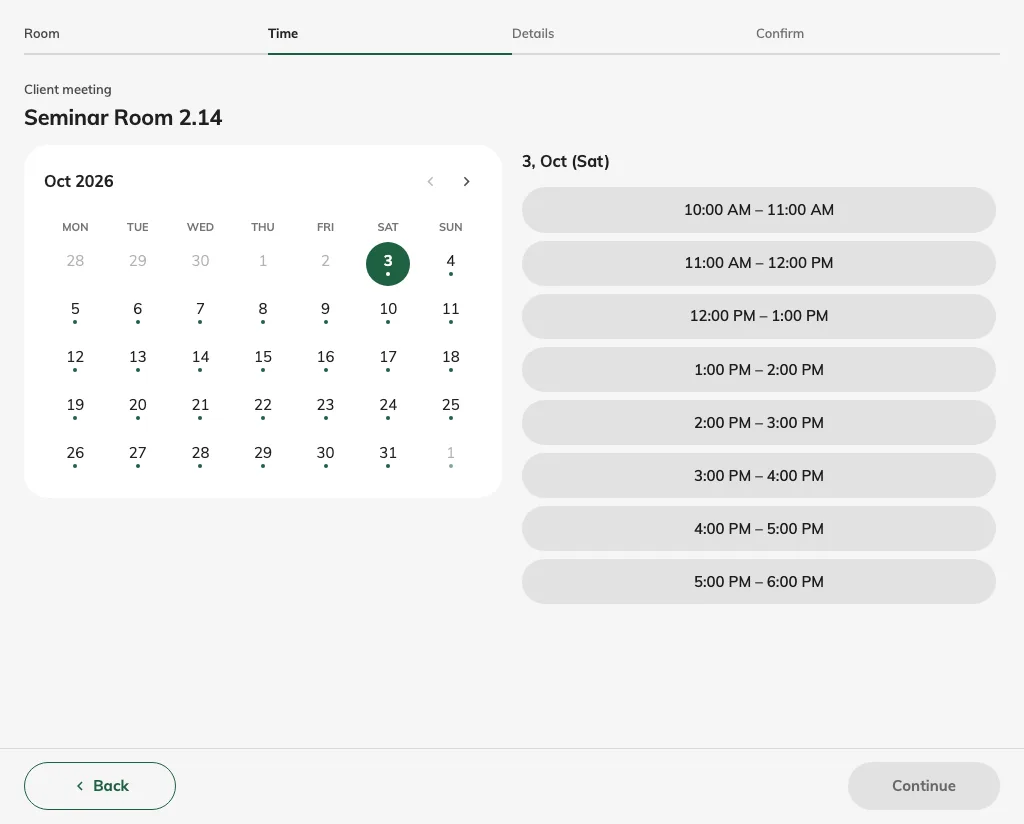Click the Seminar Room 2.14 heading

[x=123, y=118]
